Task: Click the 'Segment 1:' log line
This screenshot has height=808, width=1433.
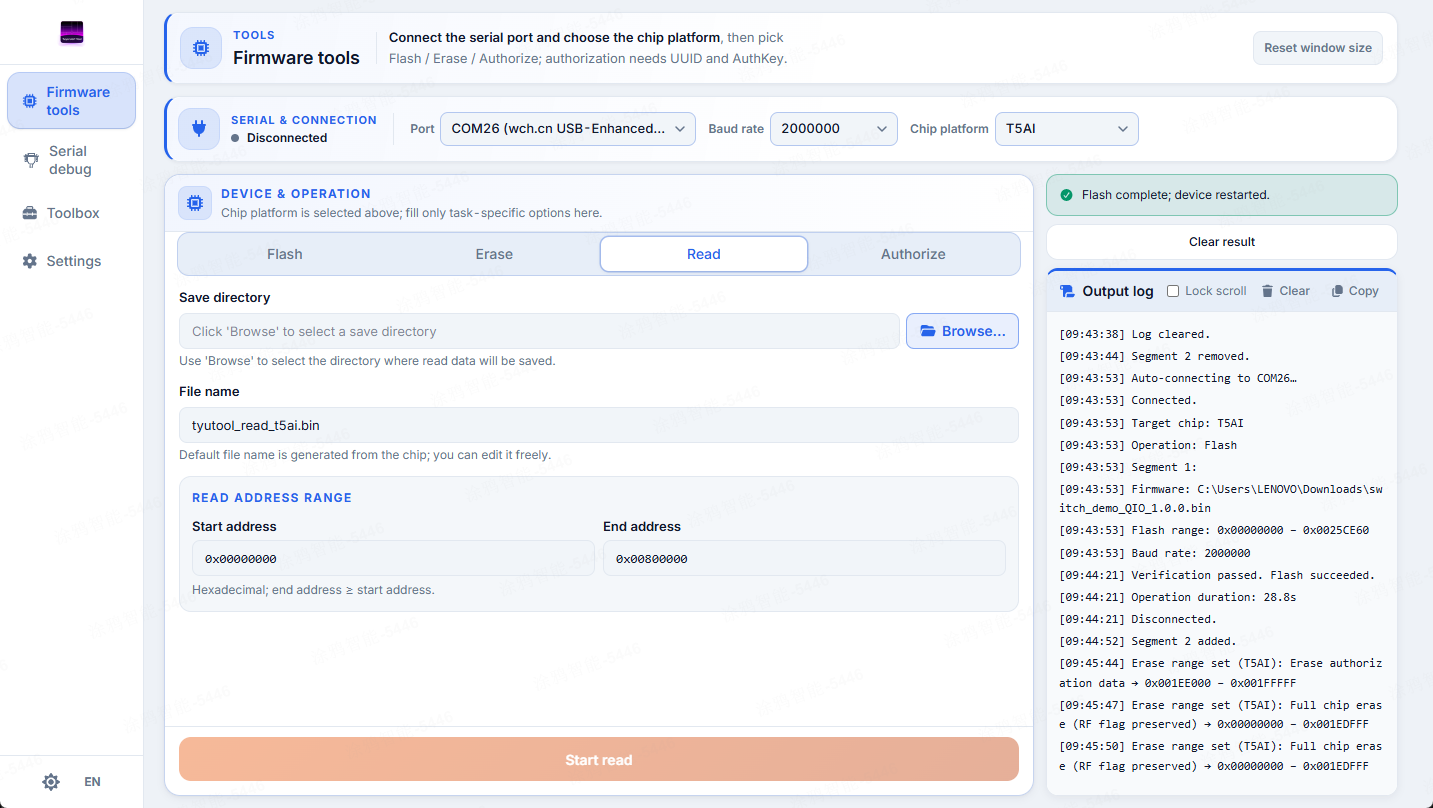Action: (x=1128, y=467)
